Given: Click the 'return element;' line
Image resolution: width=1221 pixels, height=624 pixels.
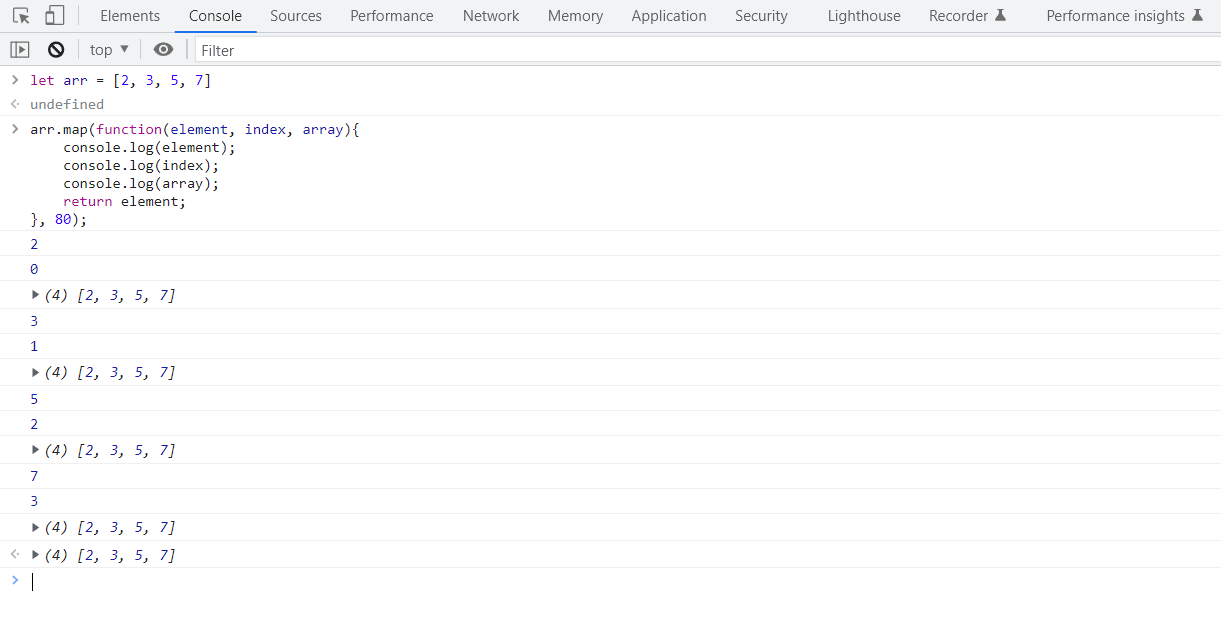Looking at the screenshot, I should click(x=125, y=201).
